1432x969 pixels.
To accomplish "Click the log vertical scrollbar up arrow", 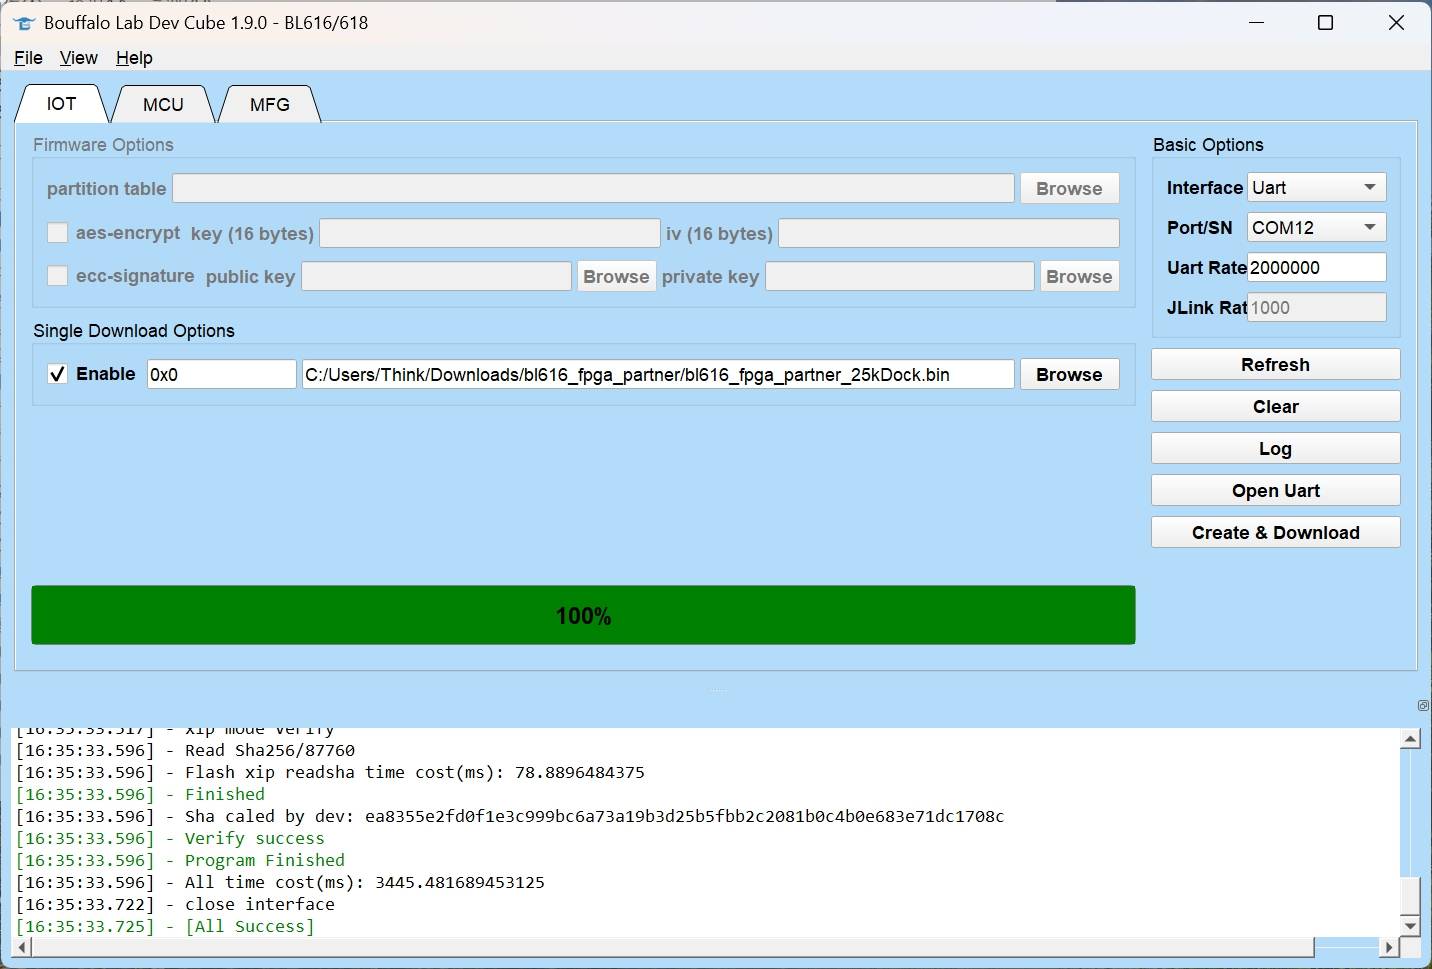I will click(x=1410, y=739).
